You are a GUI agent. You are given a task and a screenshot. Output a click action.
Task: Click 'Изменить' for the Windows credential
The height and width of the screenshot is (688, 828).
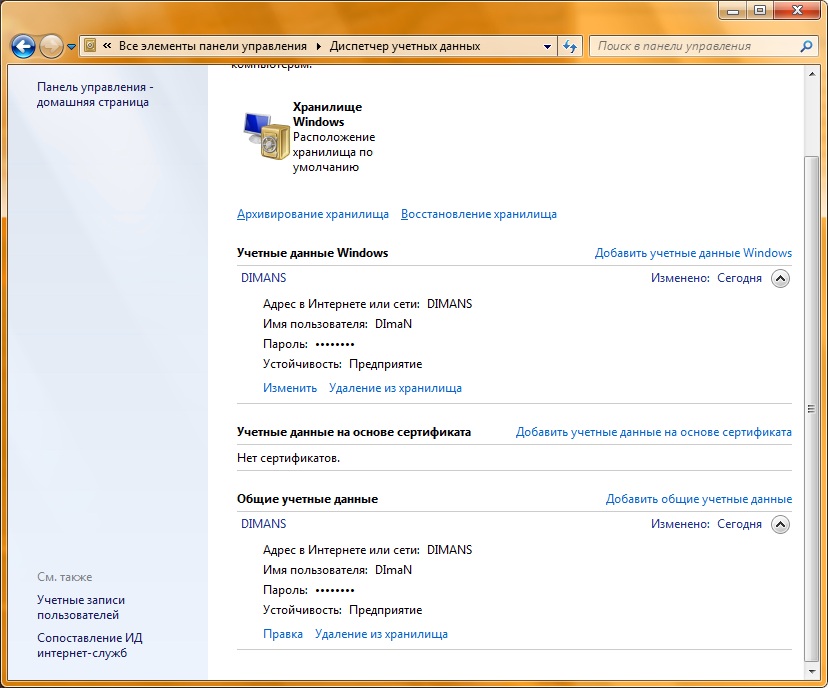[x=290, y=388]
